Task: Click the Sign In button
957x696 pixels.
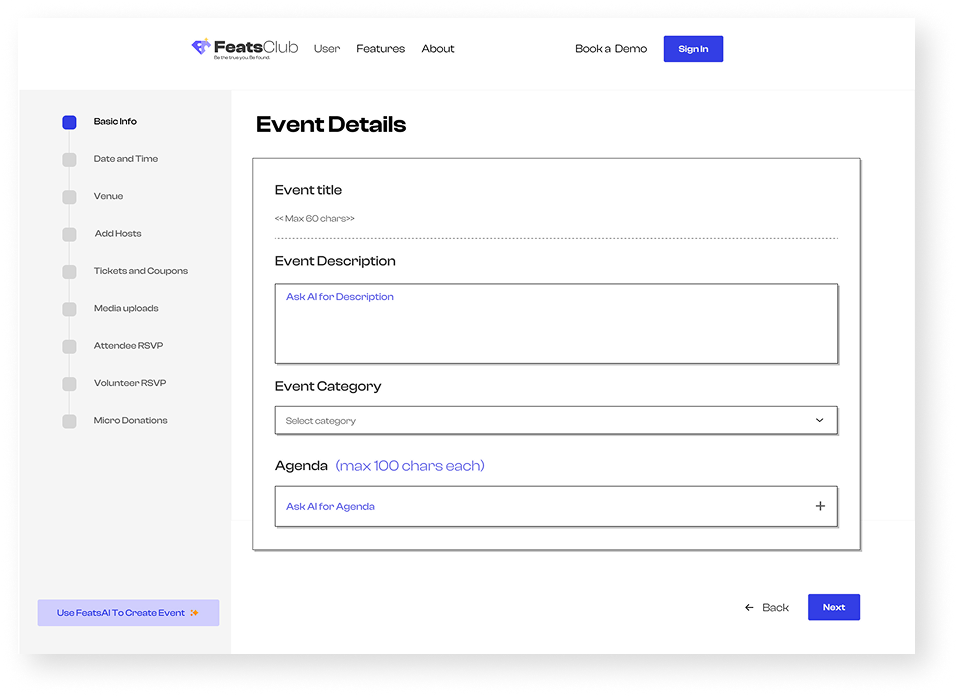Action: tap(693, 49)
